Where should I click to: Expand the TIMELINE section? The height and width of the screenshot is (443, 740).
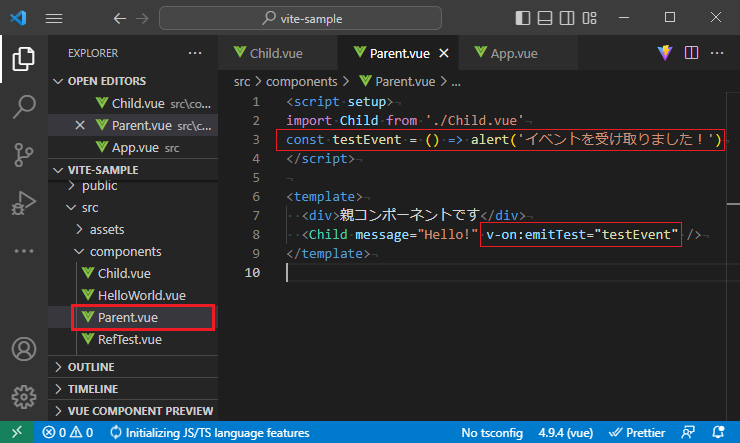[x=133, y=389]
